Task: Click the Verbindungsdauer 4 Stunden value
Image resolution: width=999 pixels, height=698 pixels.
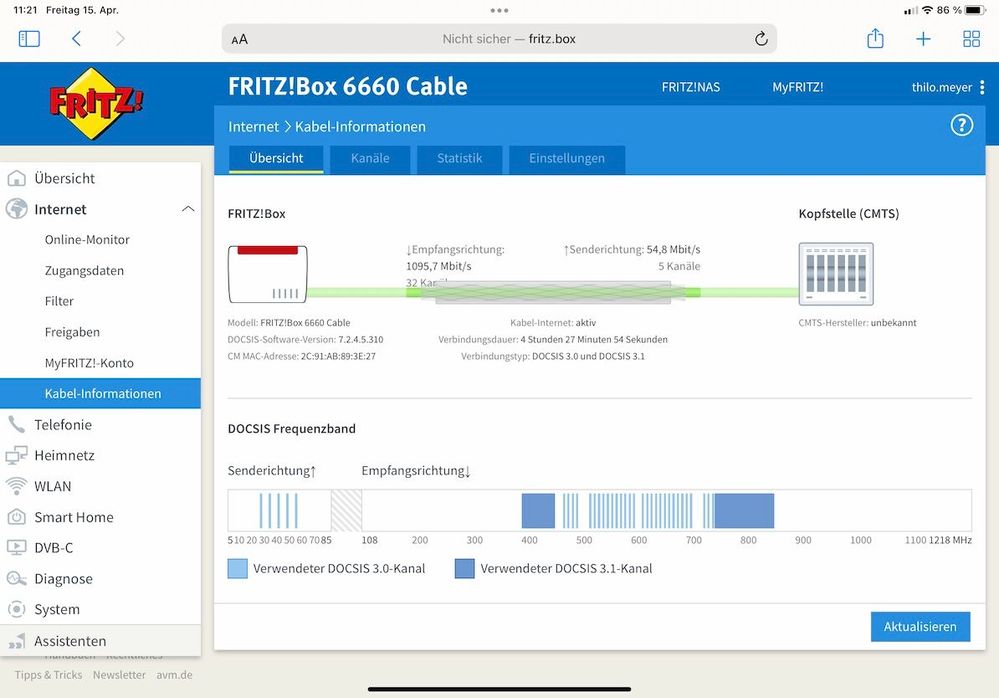Action: tap(594, 339)
